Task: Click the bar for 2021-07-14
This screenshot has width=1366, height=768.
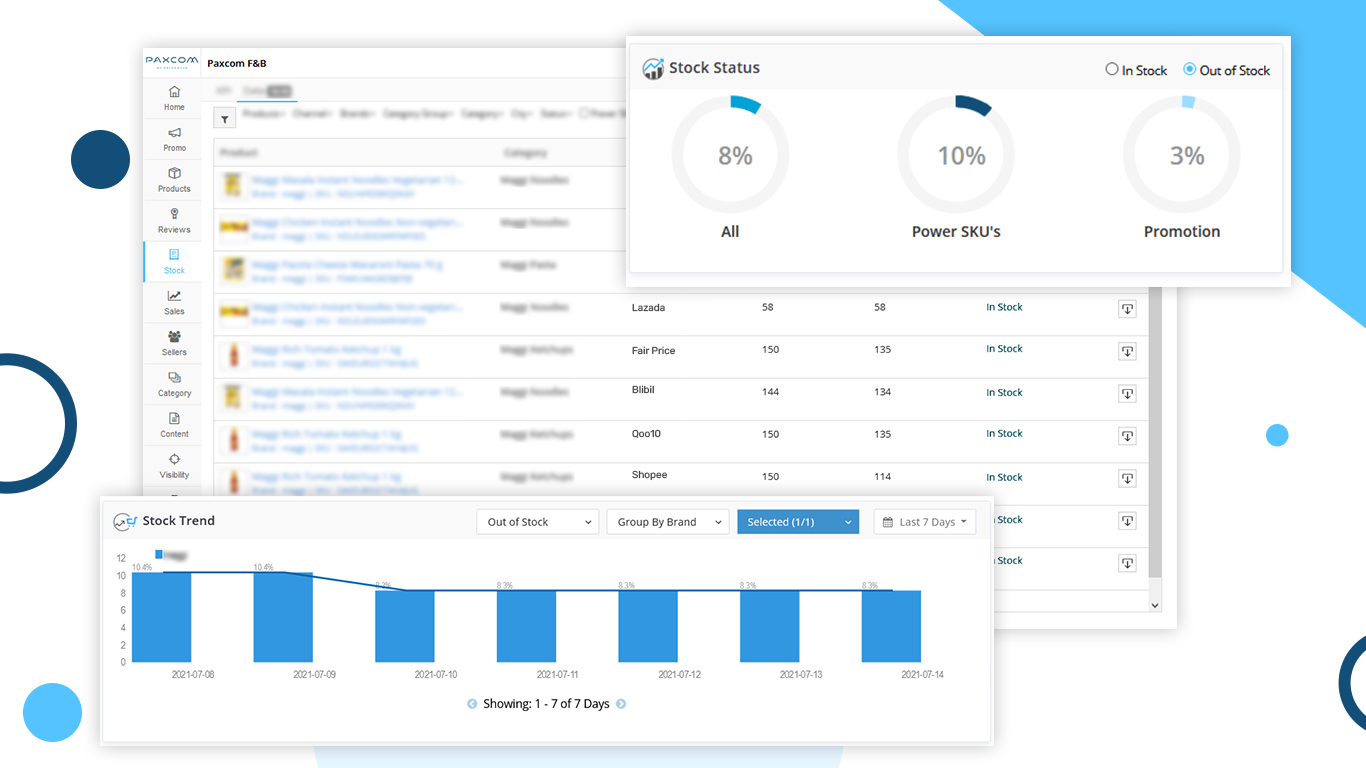Action: pos(891,626)
